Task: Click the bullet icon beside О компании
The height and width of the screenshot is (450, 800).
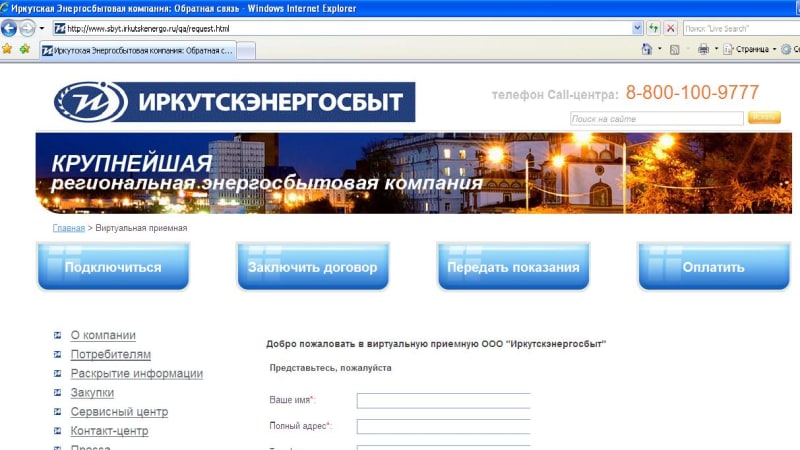Action: (x=57, y=335)
